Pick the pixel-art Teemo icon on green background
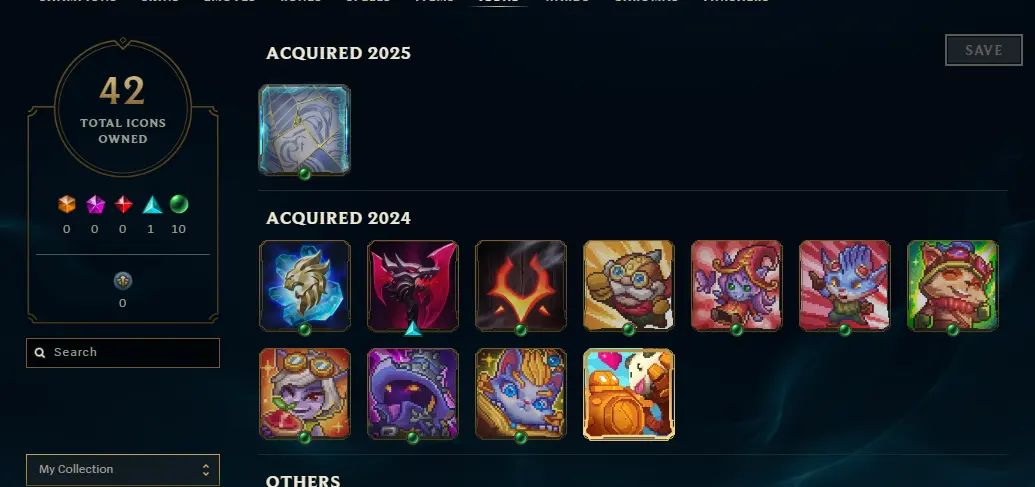The width and height of the screenshot is (1035, 487). tap(952, 286)
